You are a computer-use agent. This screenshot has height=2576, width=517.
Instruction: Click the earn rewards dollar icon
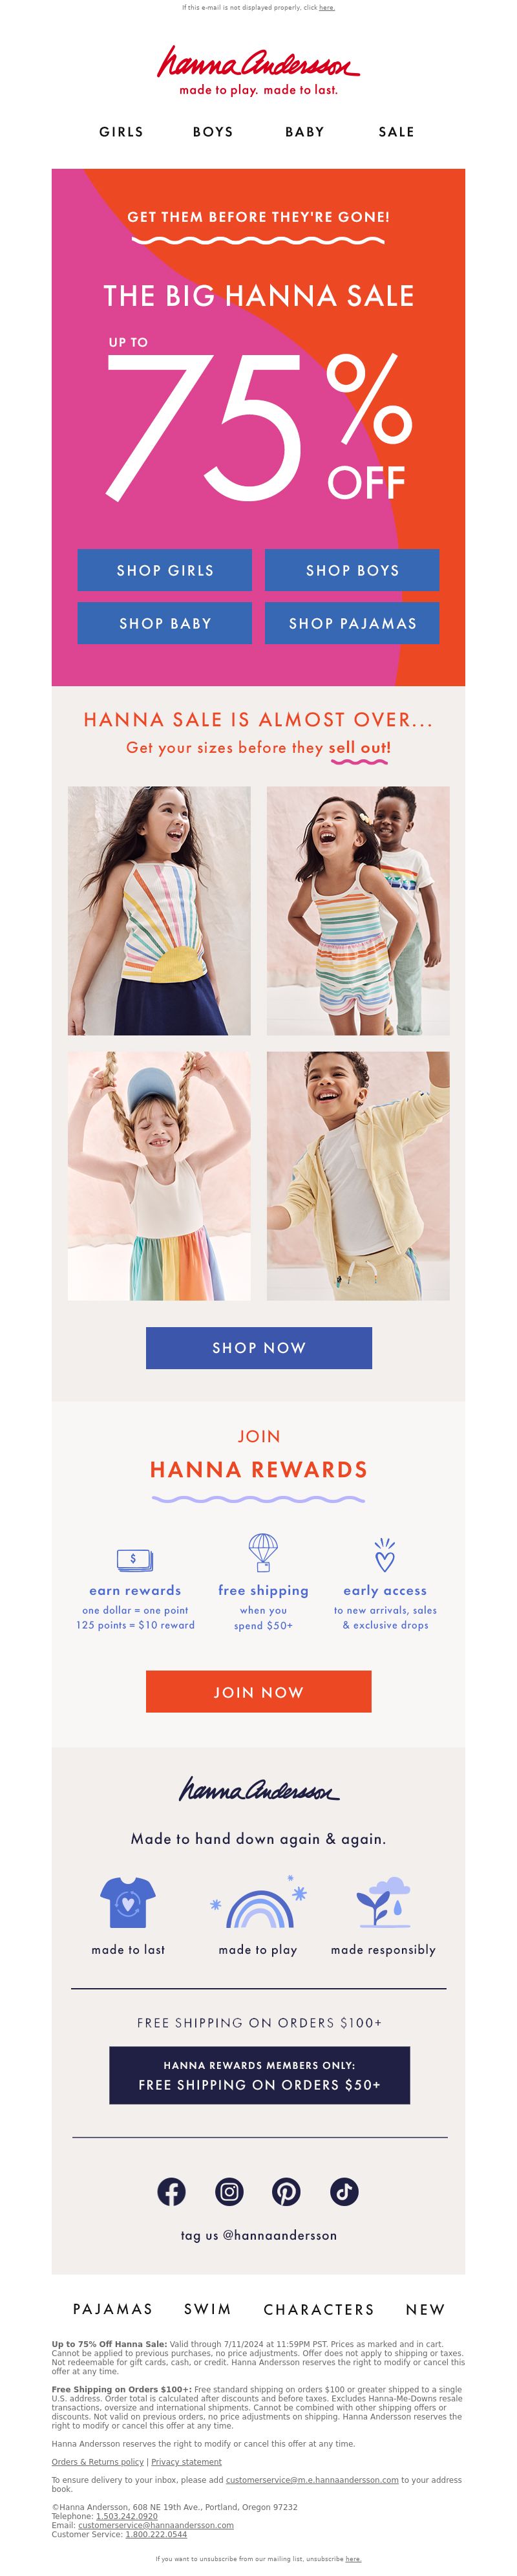click(134, 1559)
